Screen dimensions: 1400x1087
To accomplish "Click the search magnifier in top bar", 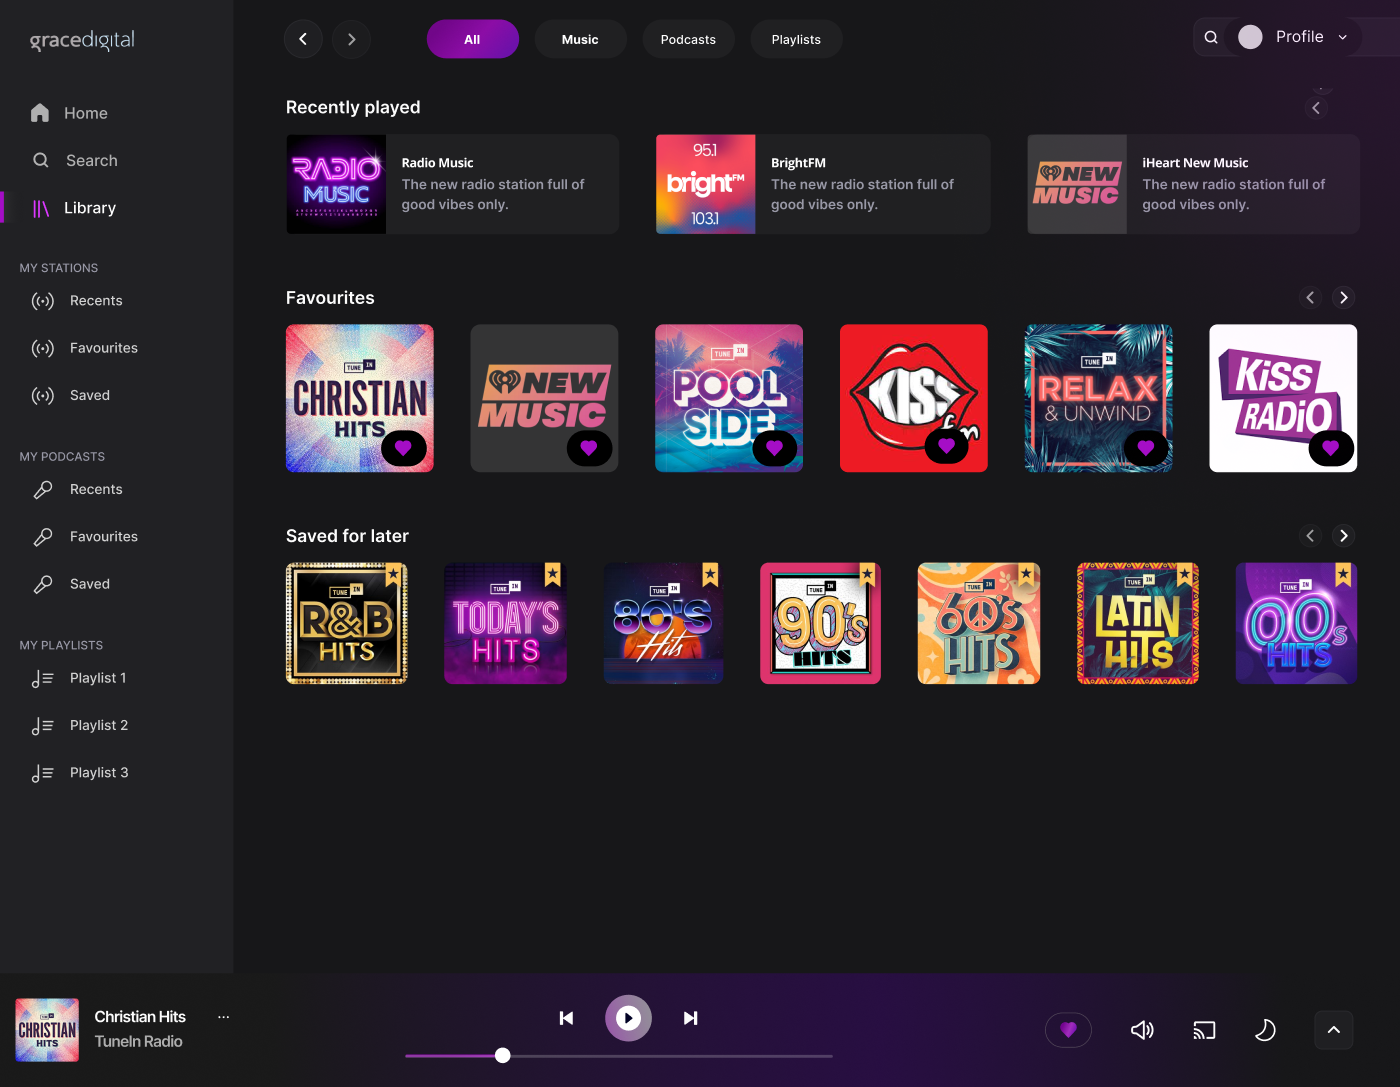I will pyautogui.click(x=1211, y=37).
